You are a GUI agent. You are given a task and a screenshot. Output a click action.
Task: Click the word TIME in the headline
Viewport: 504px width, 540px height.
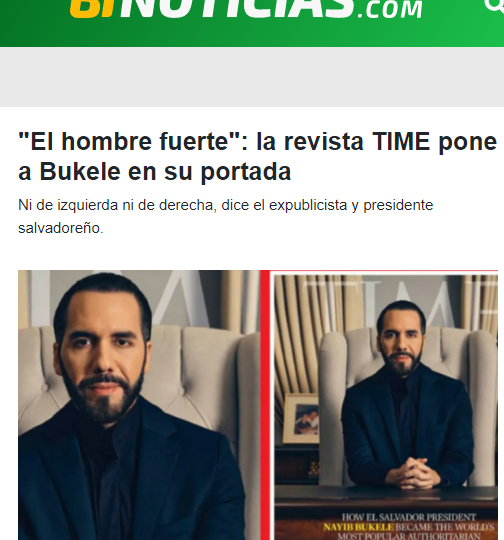click(x=401, y=141)
